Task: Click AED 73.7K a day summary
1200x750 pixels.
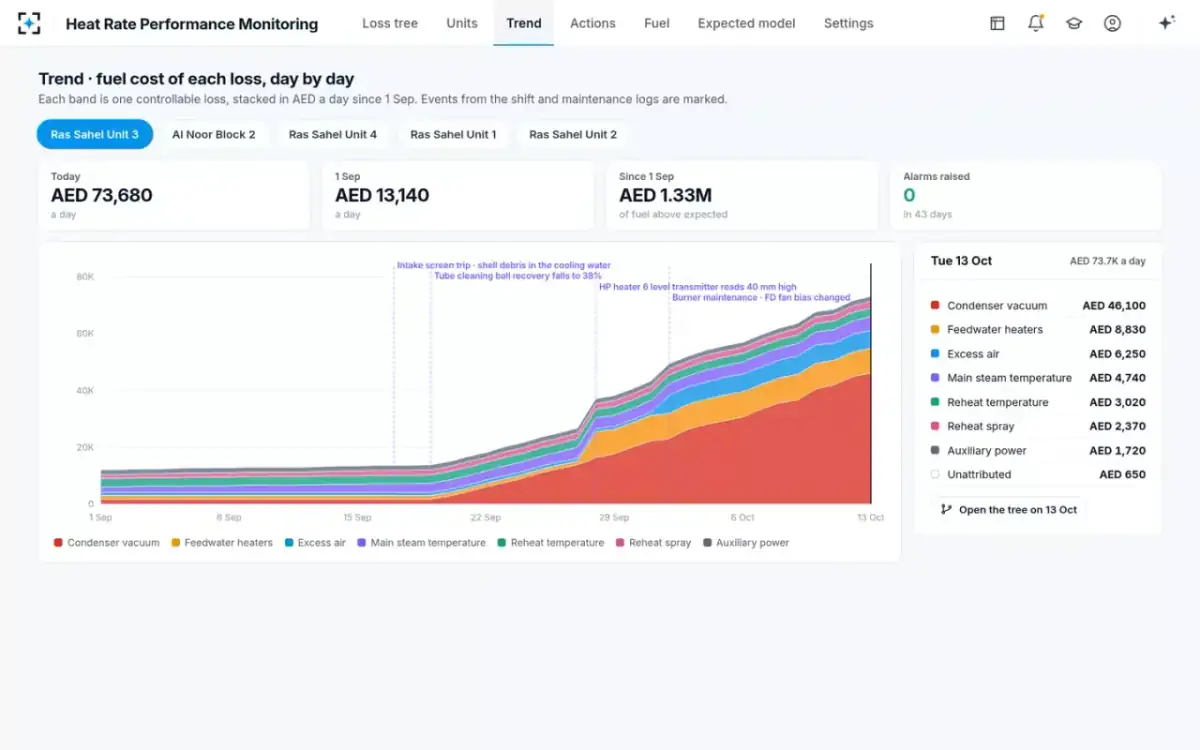Action: tap(1108, 261)
